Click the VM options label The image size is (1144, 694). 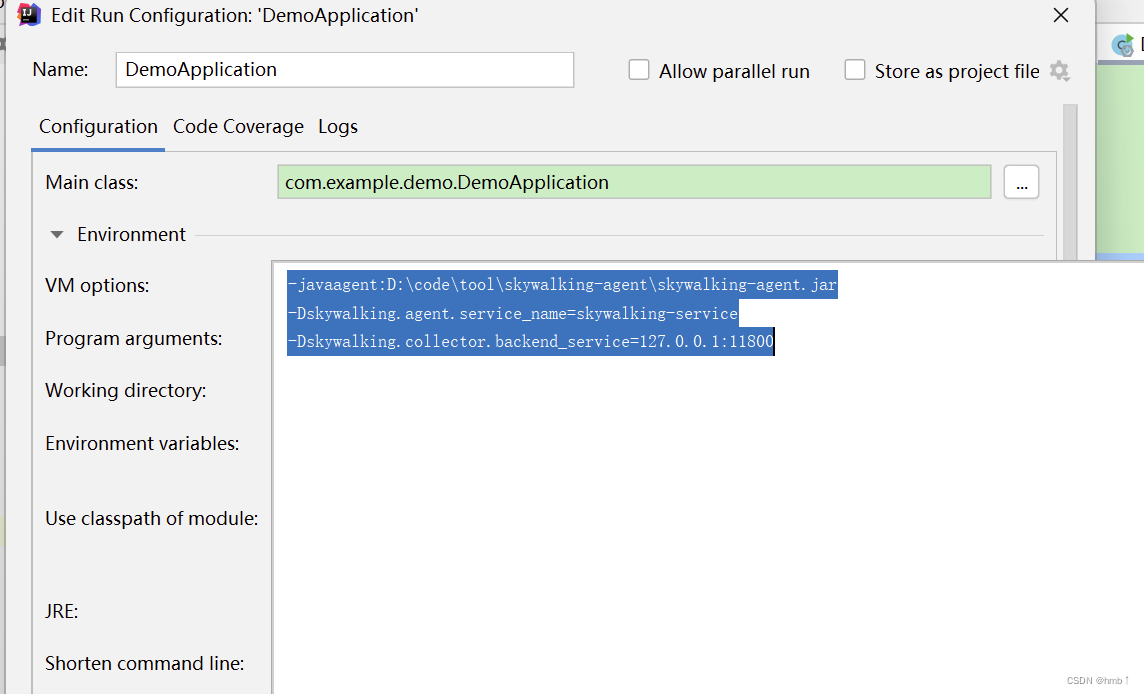tap(97, 285)
